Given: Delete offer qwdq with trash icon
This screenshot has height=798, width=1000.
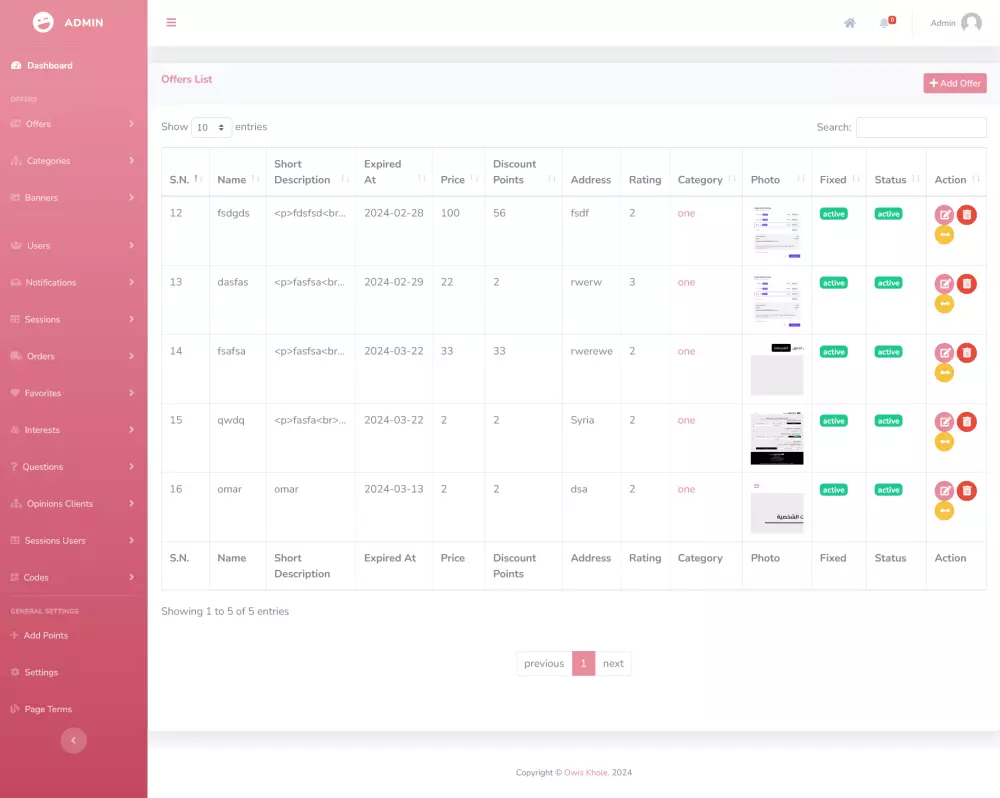Looking at the screenshot, I should click(967, 422).
